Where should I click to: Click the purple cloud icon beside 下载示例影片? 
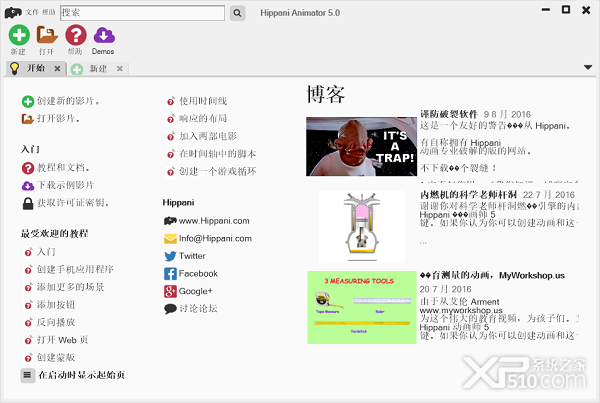[x=28, y=186]
